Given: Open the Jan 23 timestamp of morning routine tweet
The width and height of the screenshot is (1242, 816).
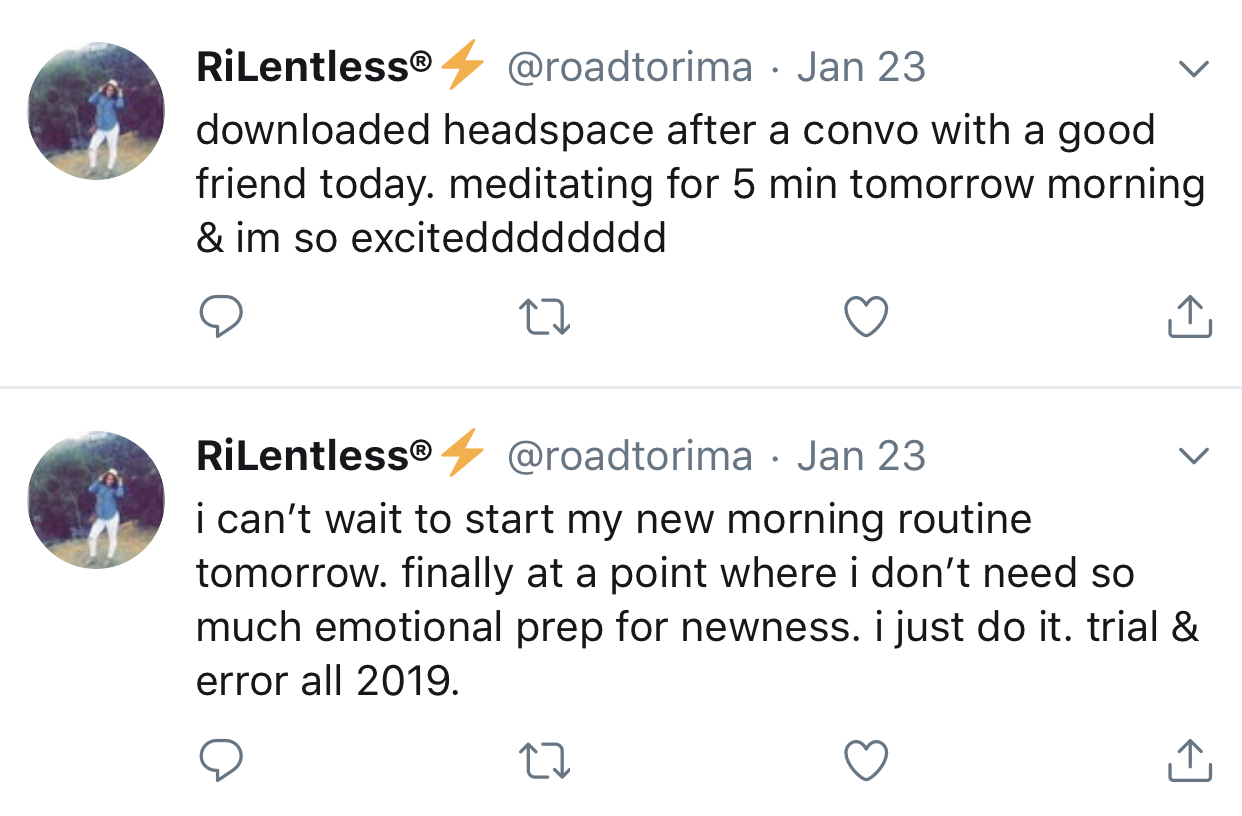Looking at the screenshot, I should click(861, 456).
